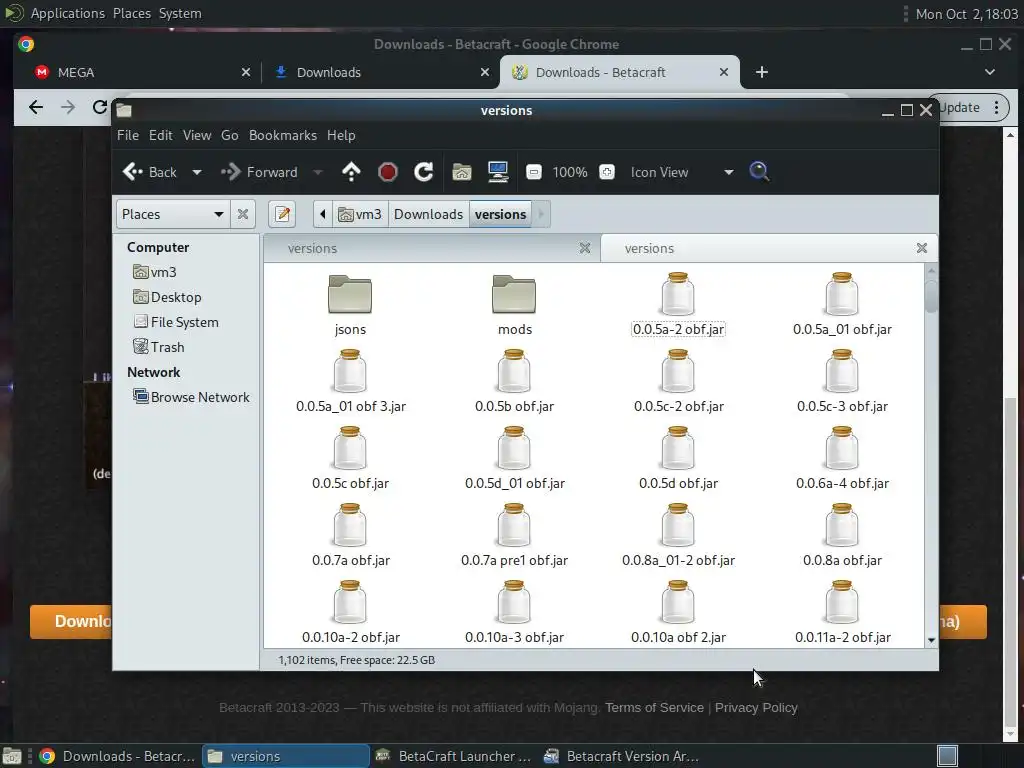
Task: Open Icon View mode dropdown
Action: click(x=682, y=172)
